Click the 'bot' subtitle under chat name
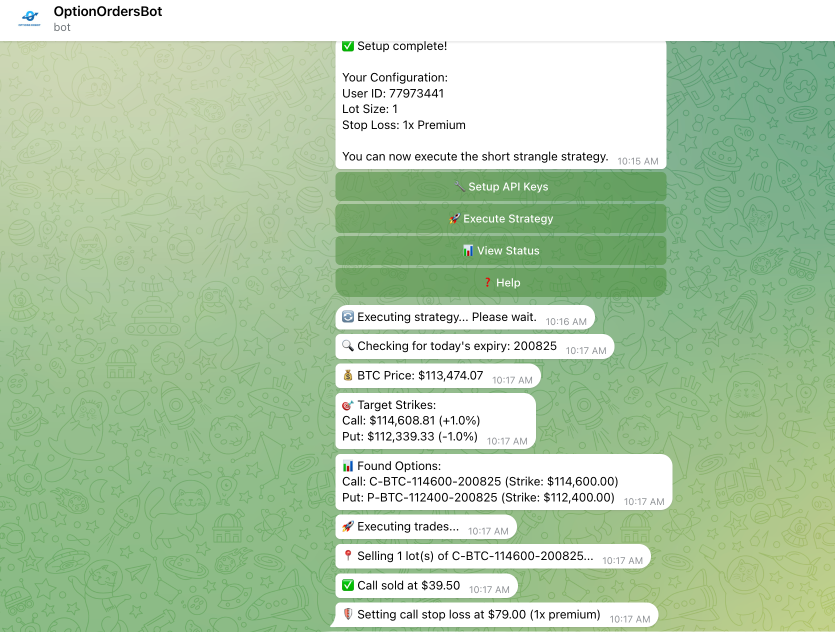835x632 pixels. click(x=62, y=27)
